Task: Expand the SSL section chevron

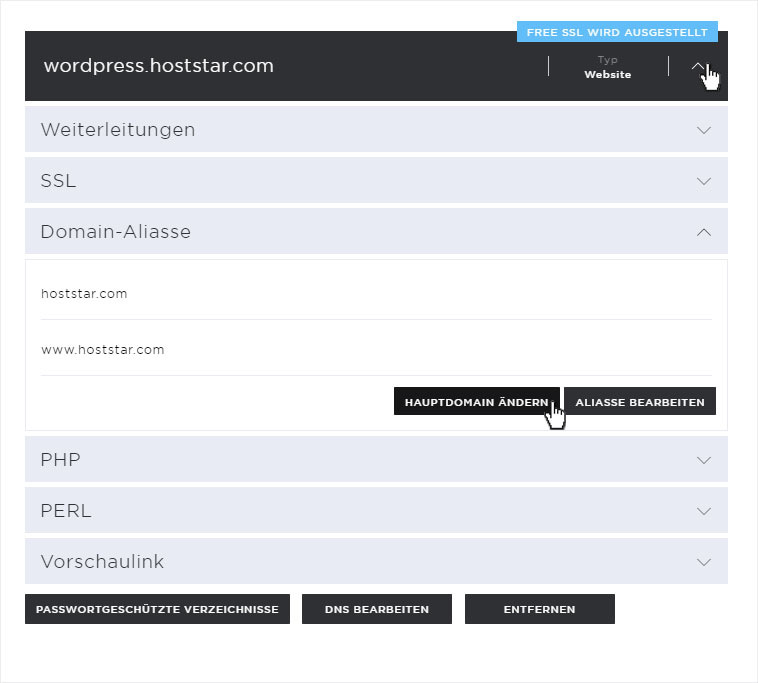Action: [x=704, y=181]
